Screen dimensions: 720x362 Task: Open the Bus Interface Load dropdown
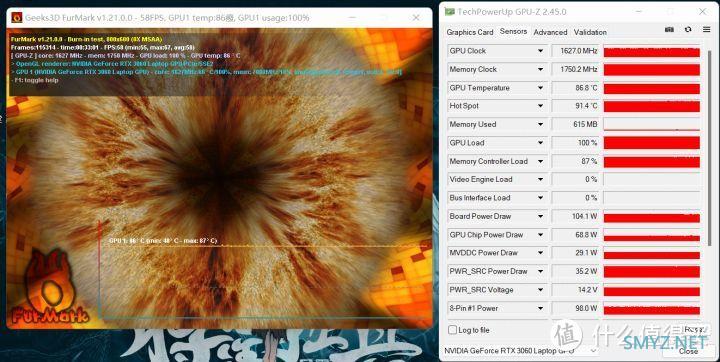540,198
